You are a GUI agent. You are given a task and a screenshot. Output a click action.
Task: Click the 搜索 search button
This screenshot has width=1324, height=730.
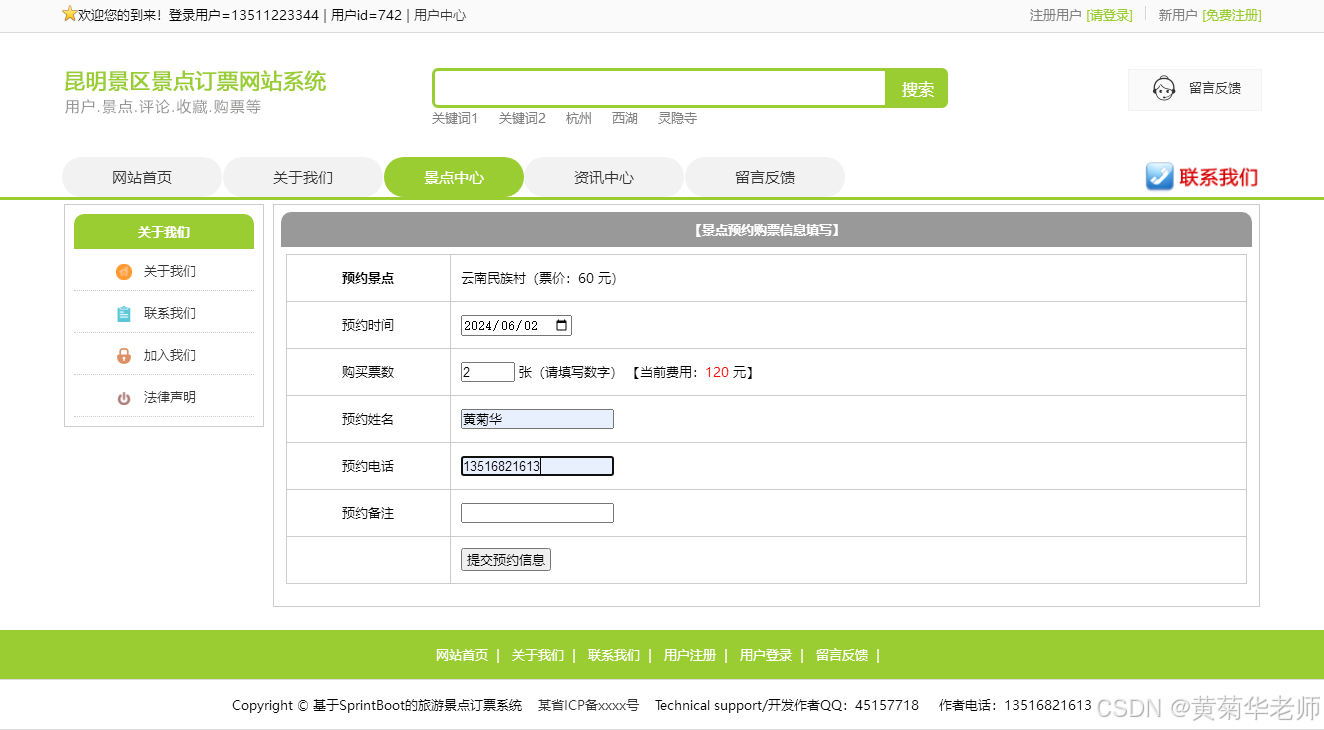click(916, 88)
